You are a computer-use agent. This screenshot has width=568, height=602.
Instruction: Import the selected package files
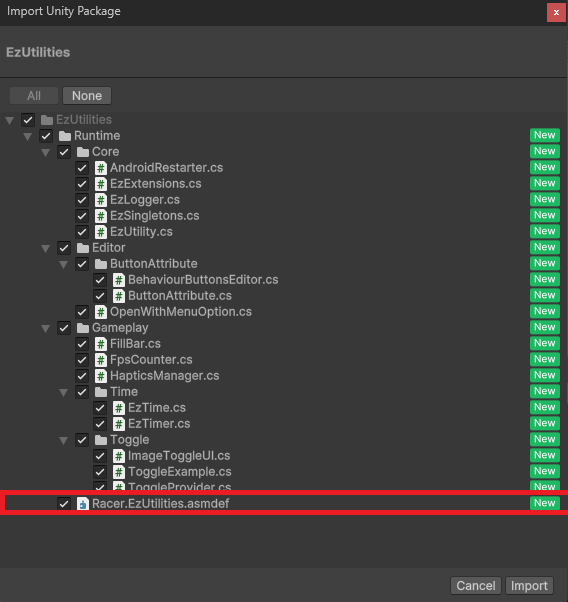click(x=529, y=585)
